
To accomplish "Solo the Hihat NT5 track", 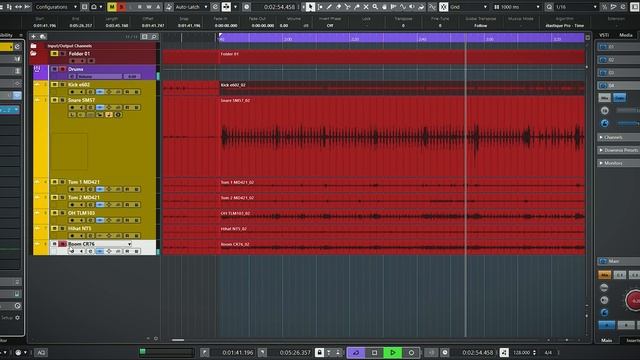I will coord(62,228).
